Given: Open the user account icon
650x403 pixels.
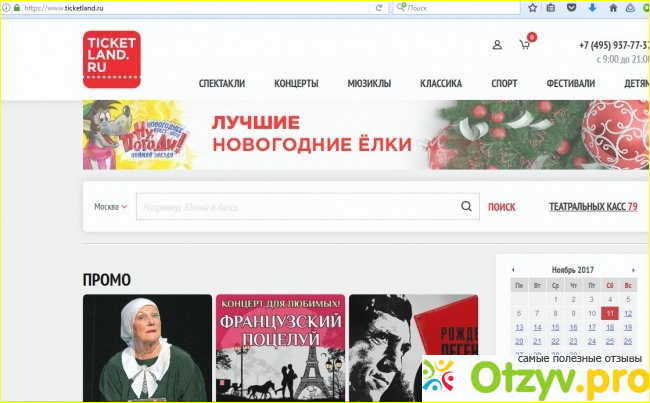Looking at the screenshot, I should click(x=497, y=45).
